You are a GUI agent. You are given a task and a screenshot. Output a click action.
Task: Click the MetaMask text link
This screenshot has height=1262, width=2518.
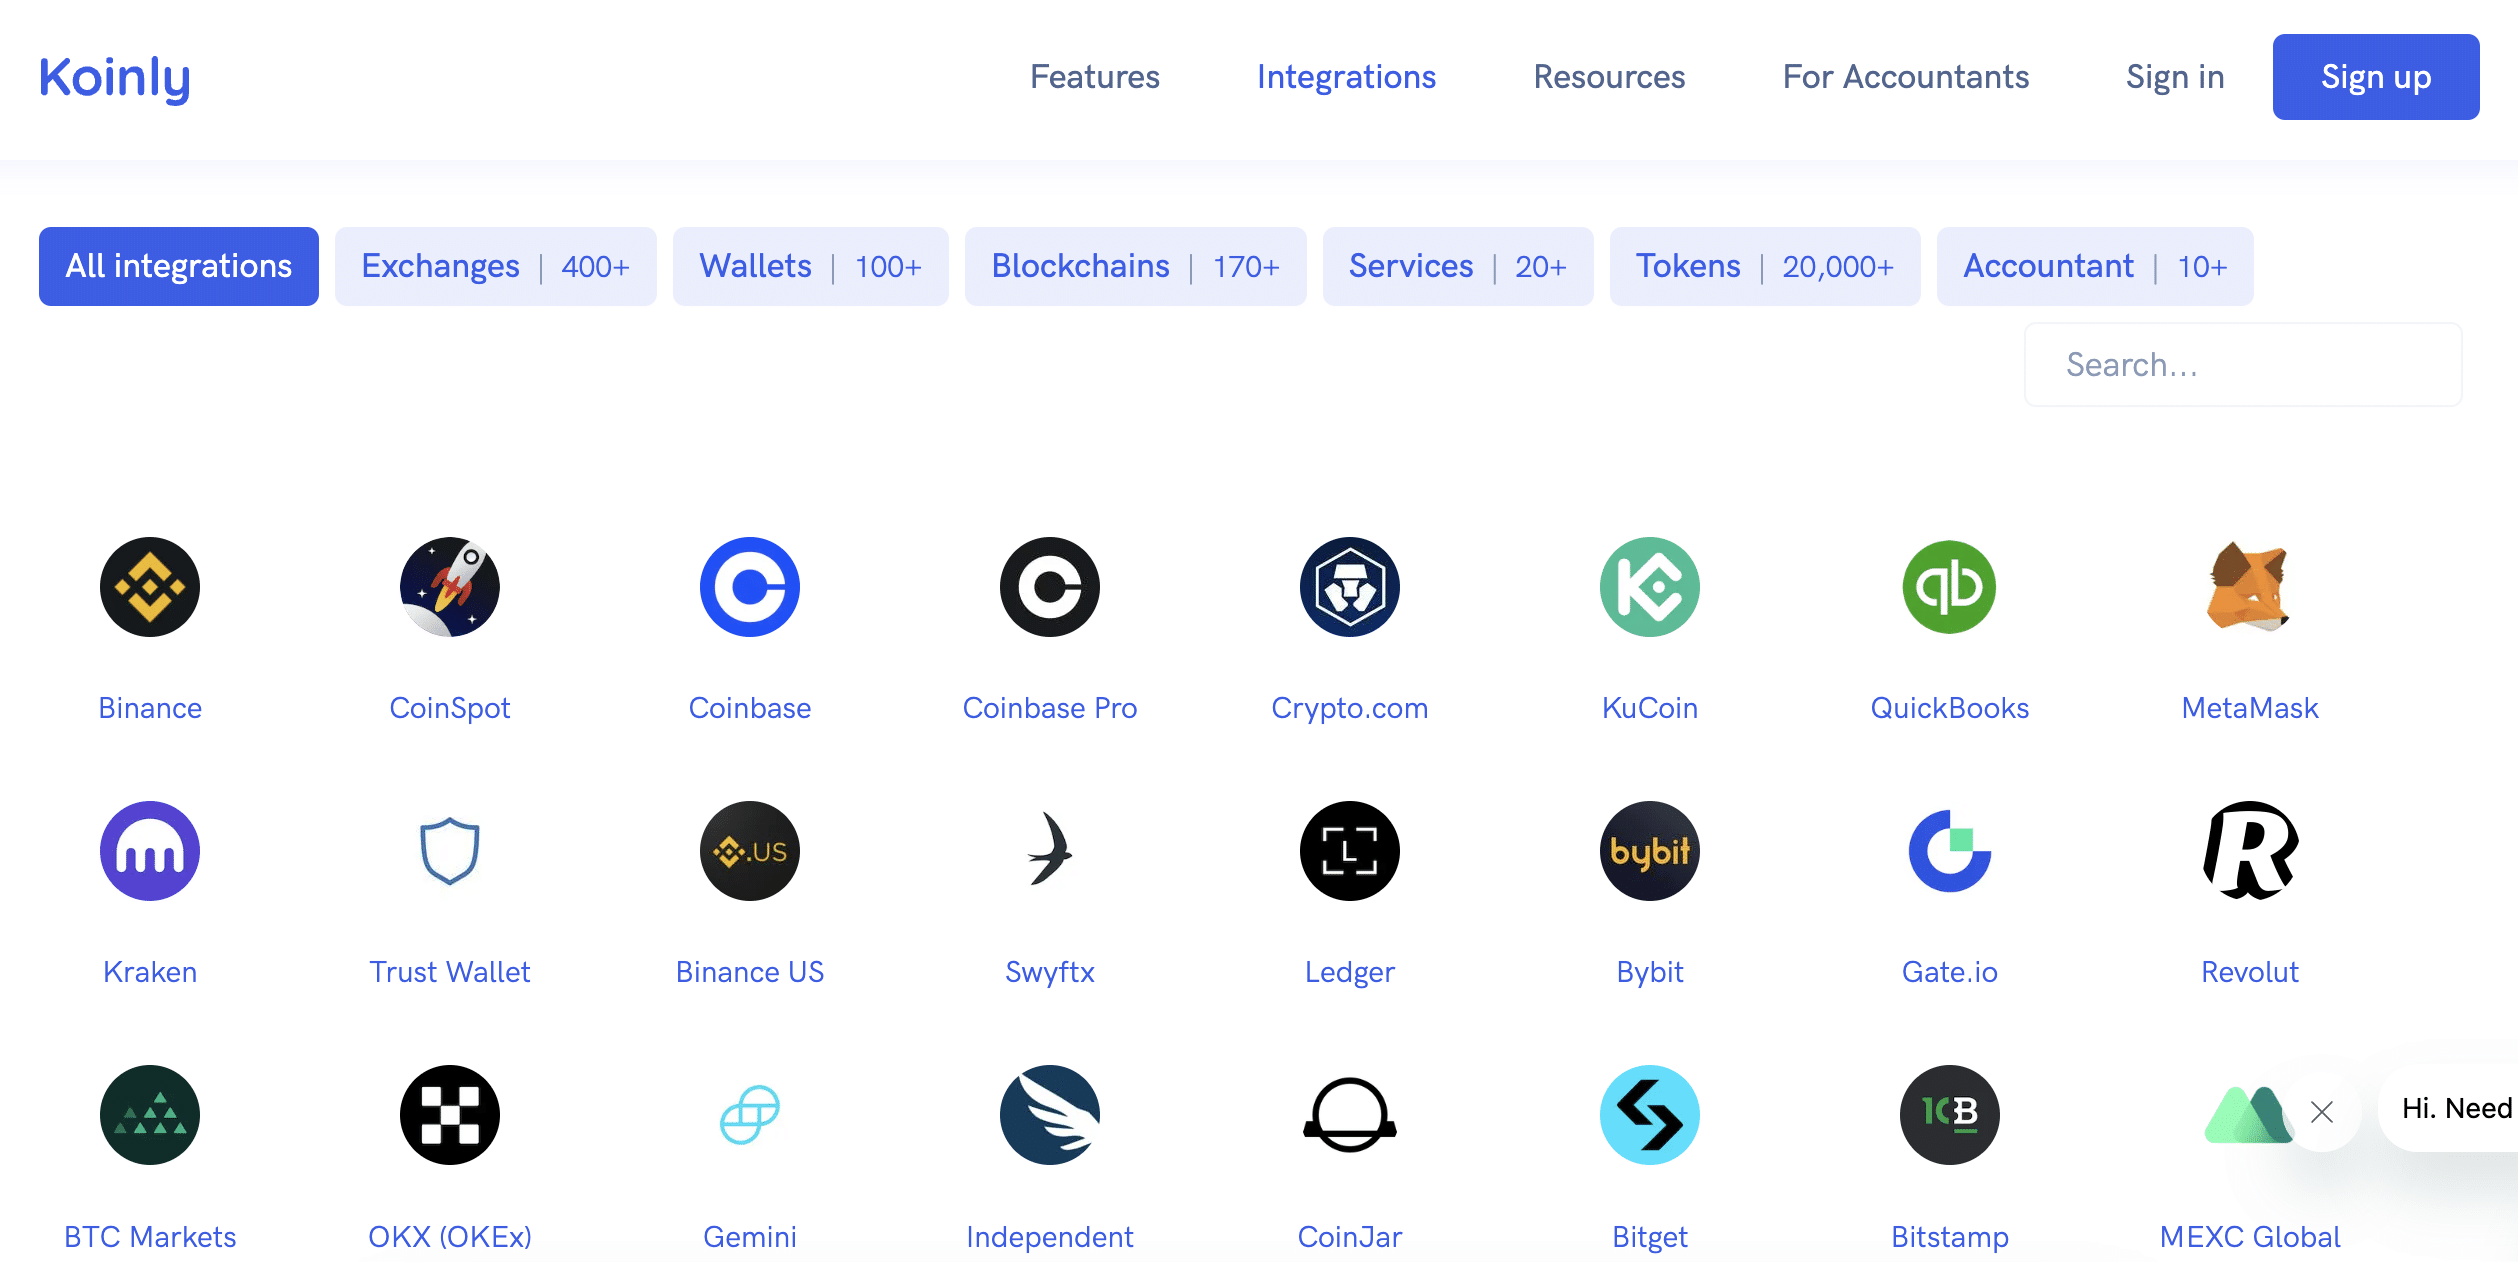coord(2250,708)
